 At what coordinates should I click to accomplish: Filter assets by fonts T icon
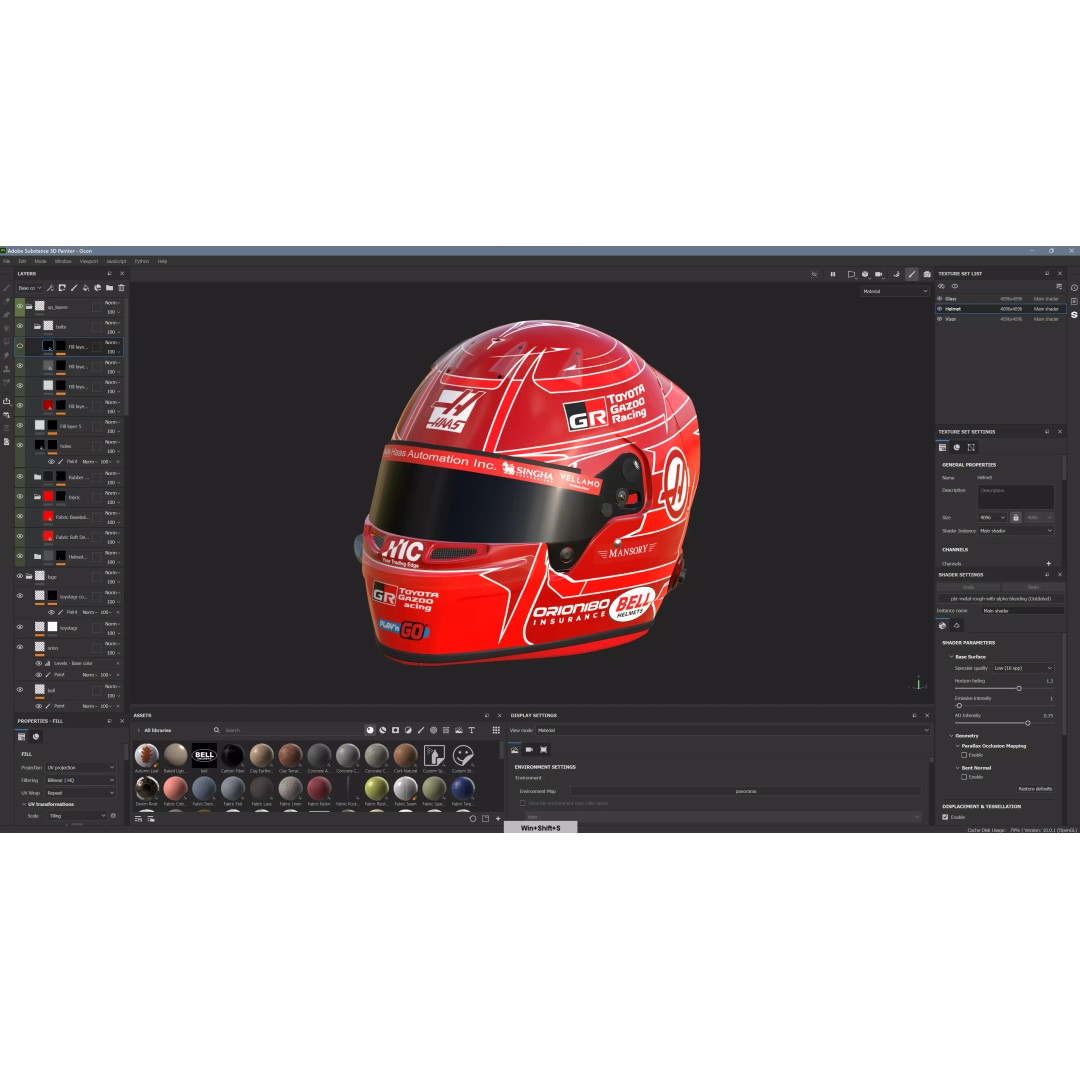point(472,730)
